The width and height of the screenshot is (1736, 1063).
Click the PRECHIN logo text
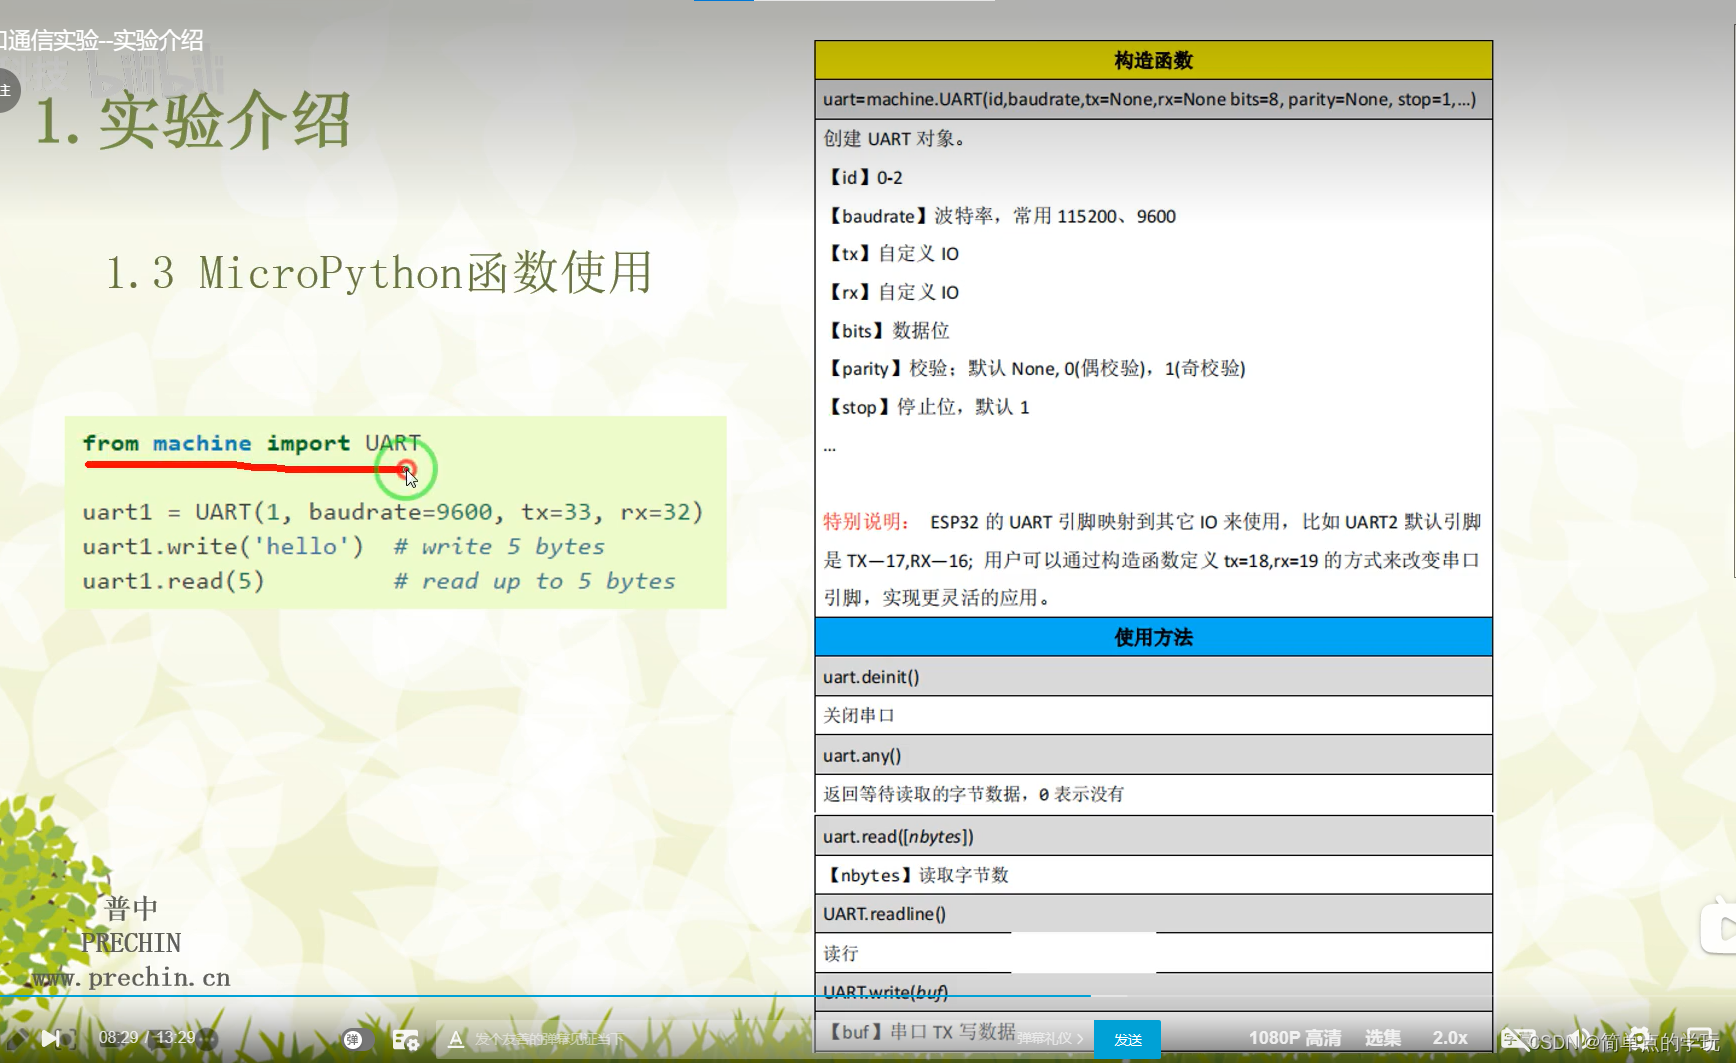(131, 943)
